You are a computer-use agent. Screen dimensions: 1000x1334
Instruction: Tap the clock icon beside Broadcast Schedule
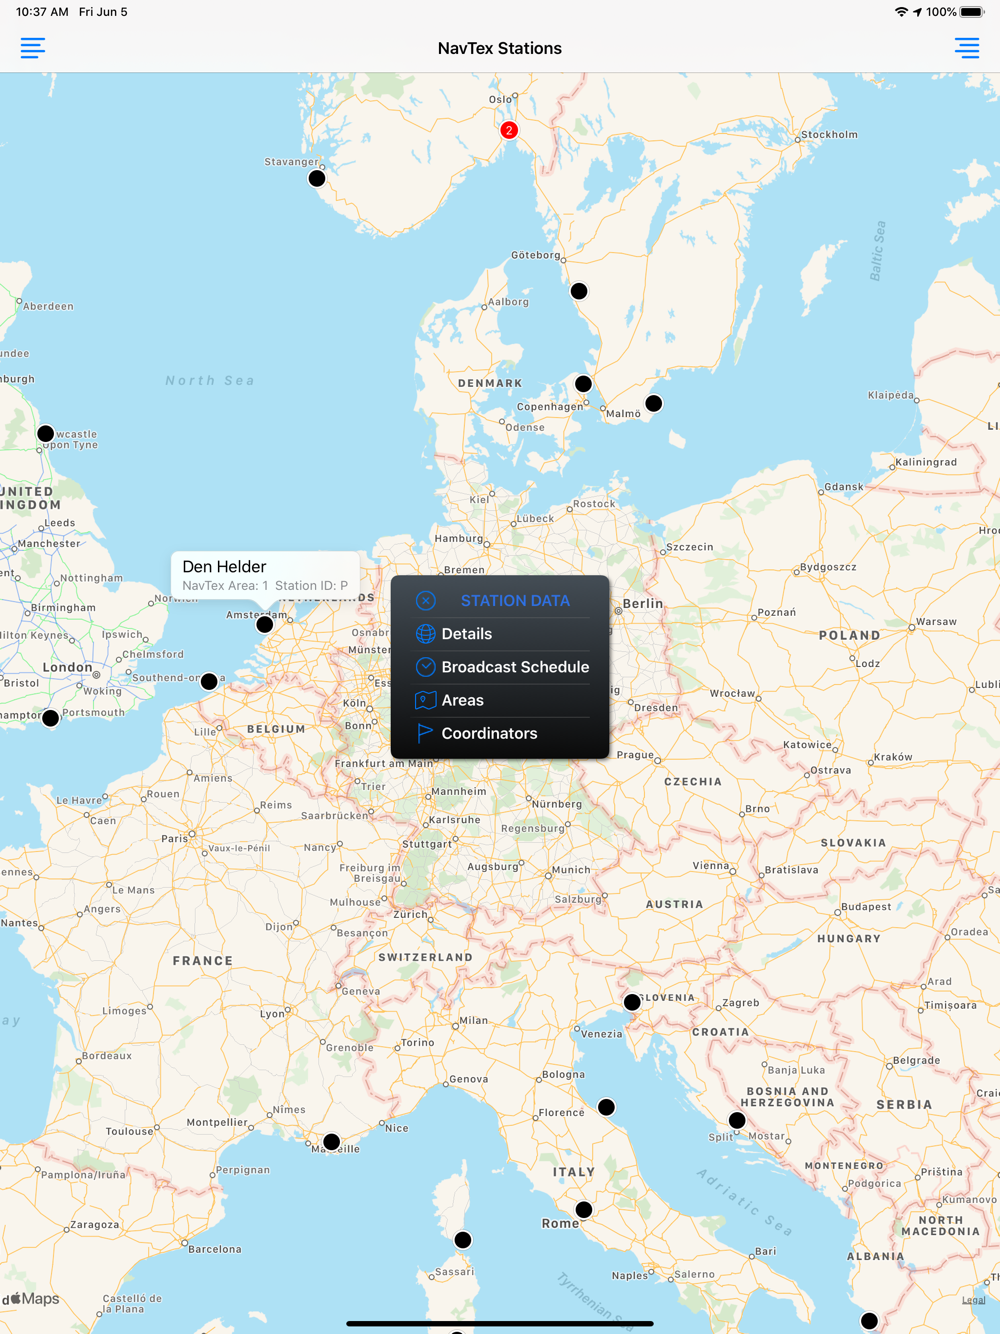click(426, 667)
